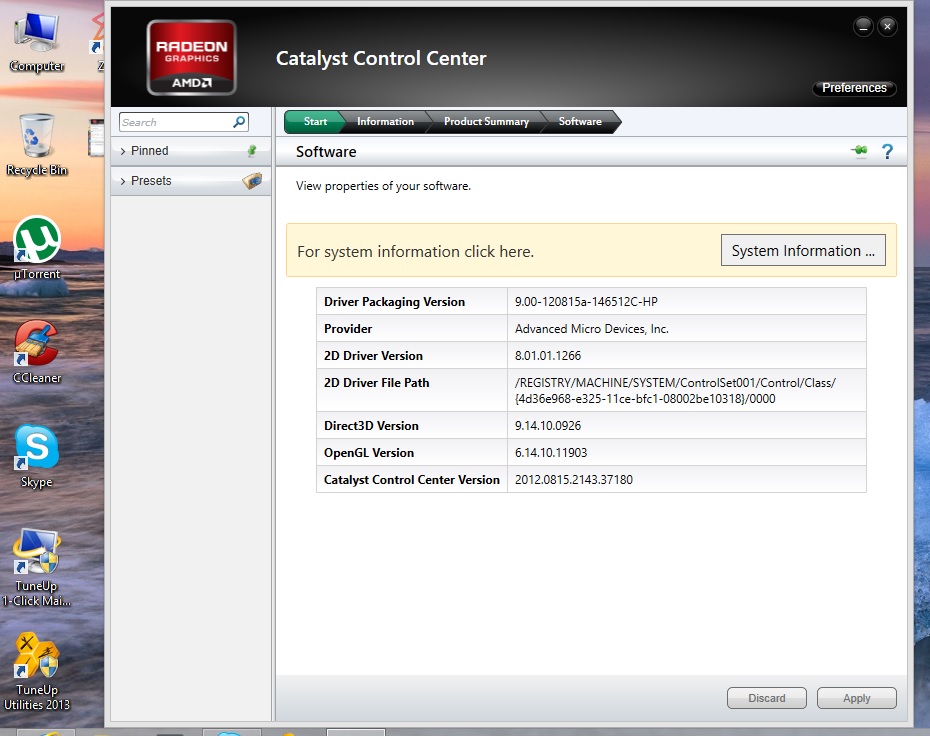The image size is (930, 736).
Task: Expand the Pinned section
Action: 191,151
